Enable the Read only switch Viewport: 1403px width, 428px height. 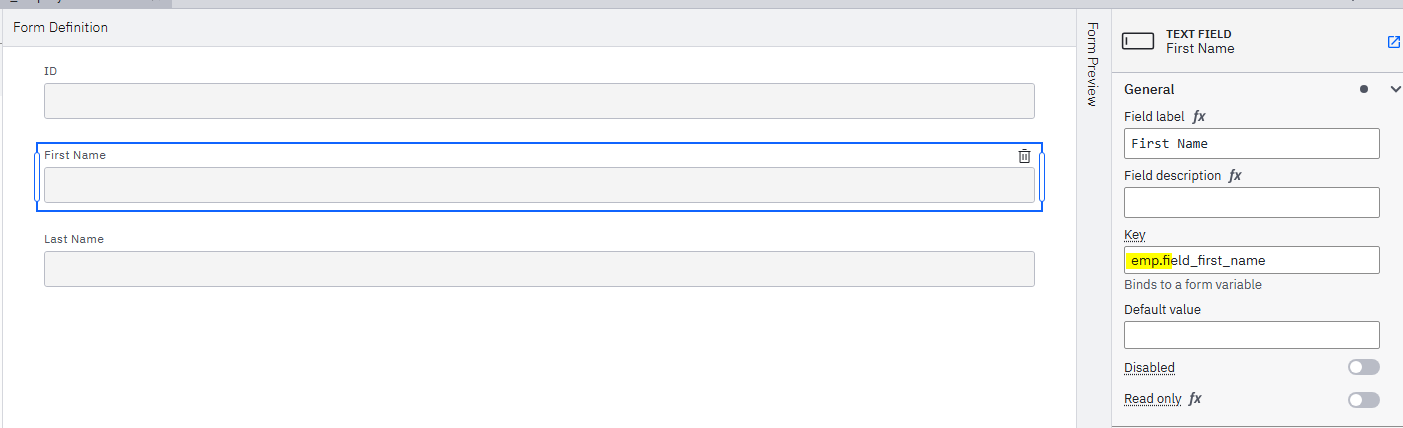coord(1363,400)
